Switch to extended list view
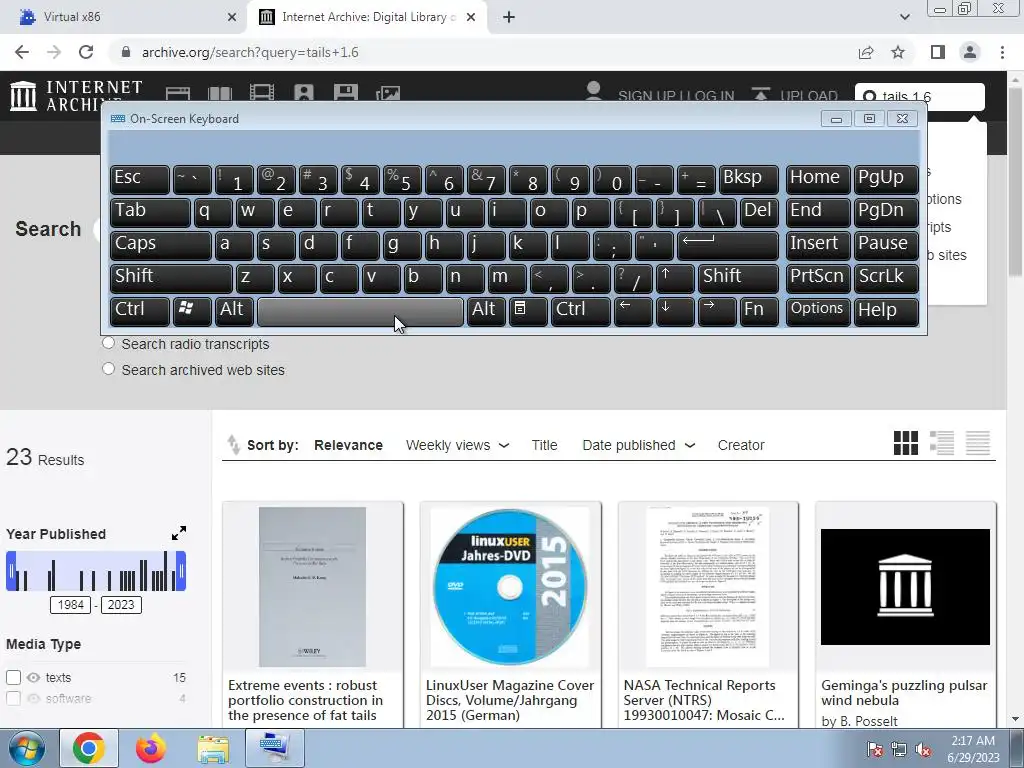Image resolution: width=1024 pixels, height=768 pixels. point(942,443)
